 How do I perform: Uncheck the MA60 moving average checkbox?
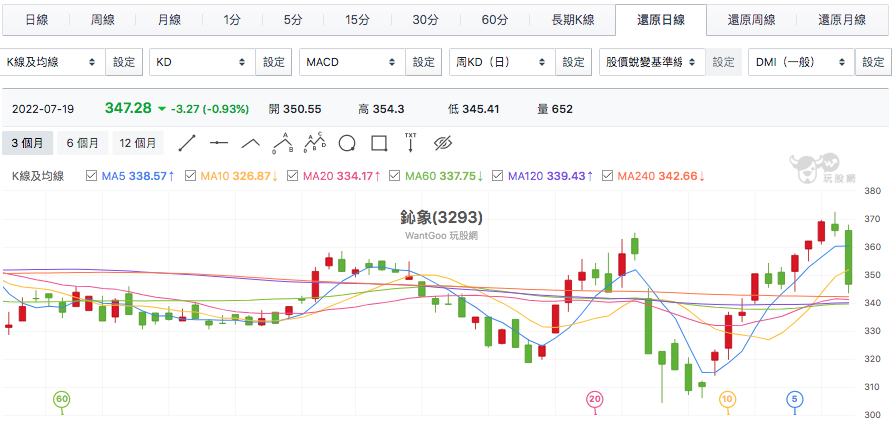pyautogui.click(x=395, y=176)
